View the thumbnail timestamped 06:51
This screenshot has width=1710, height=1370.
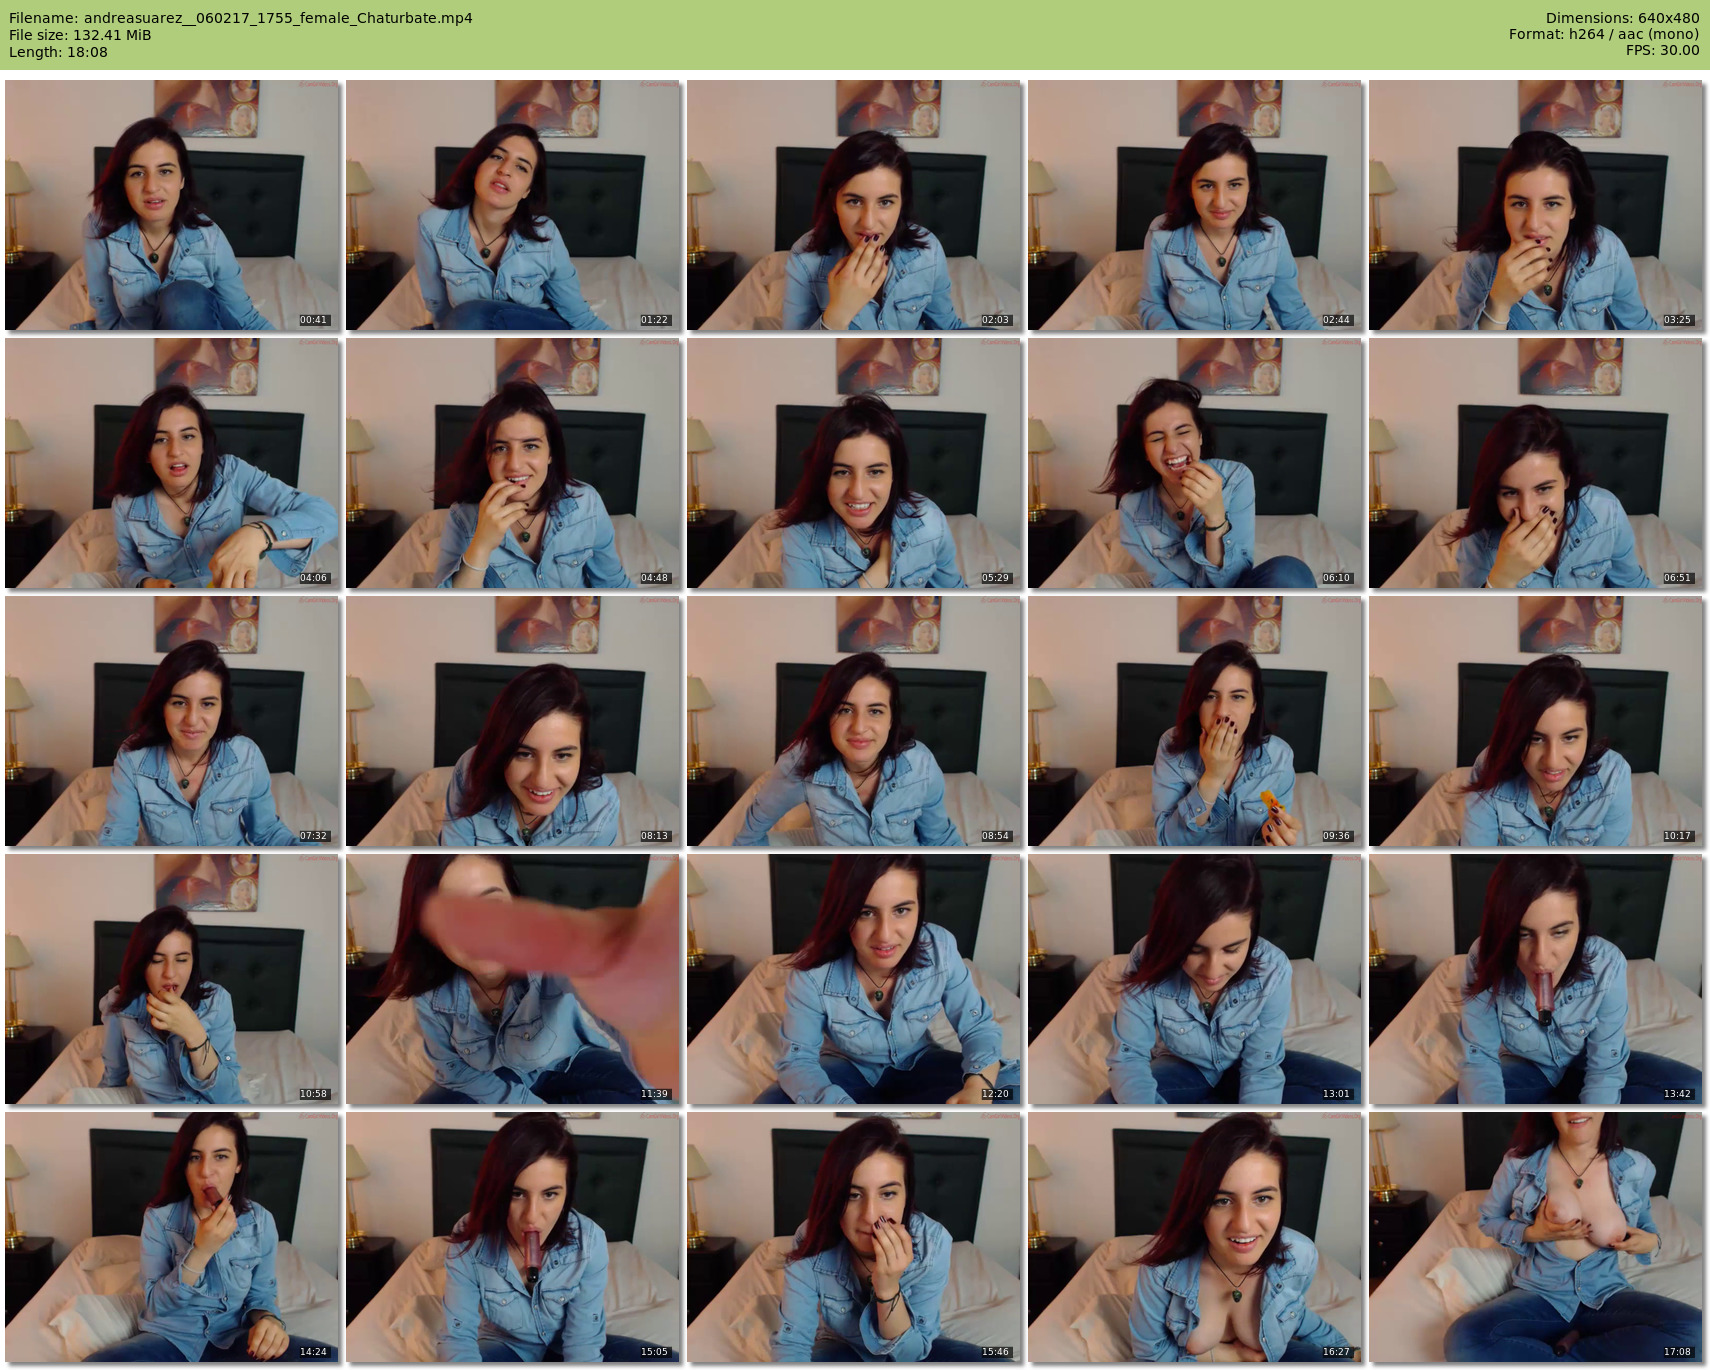[1536, 463]
